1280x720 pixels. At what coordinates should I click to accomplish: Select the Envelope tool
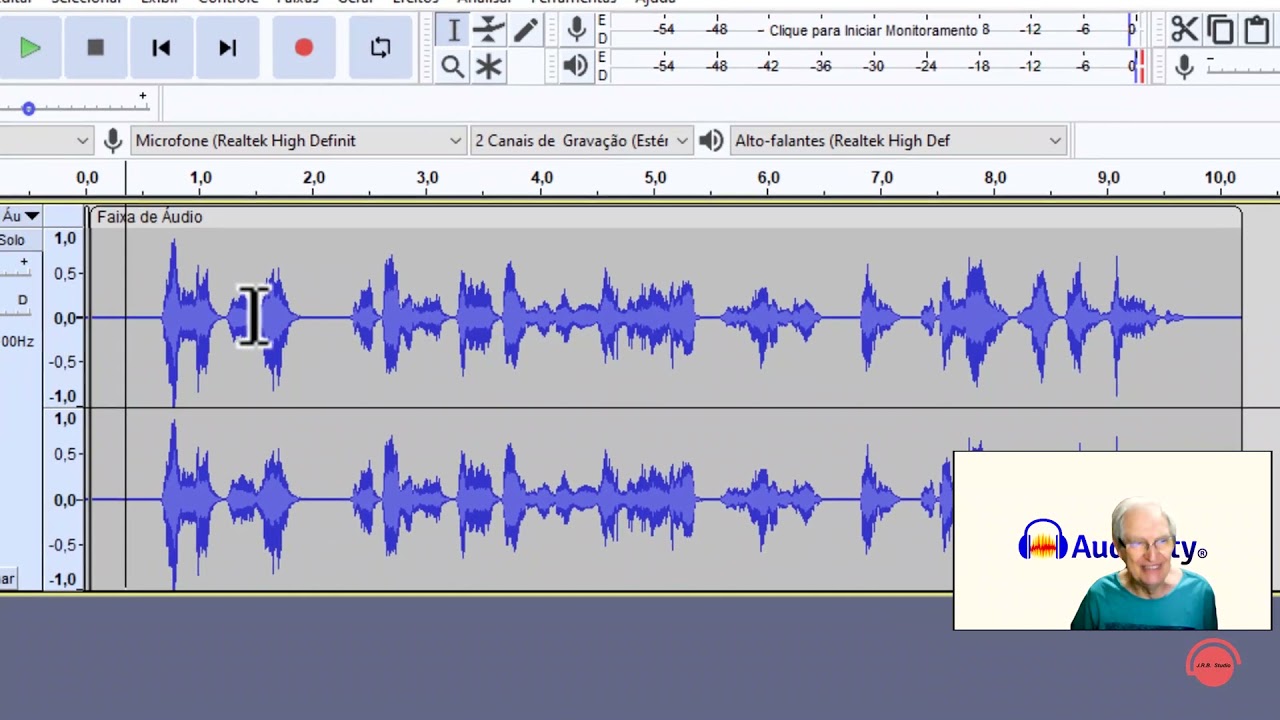click(489, 31)
